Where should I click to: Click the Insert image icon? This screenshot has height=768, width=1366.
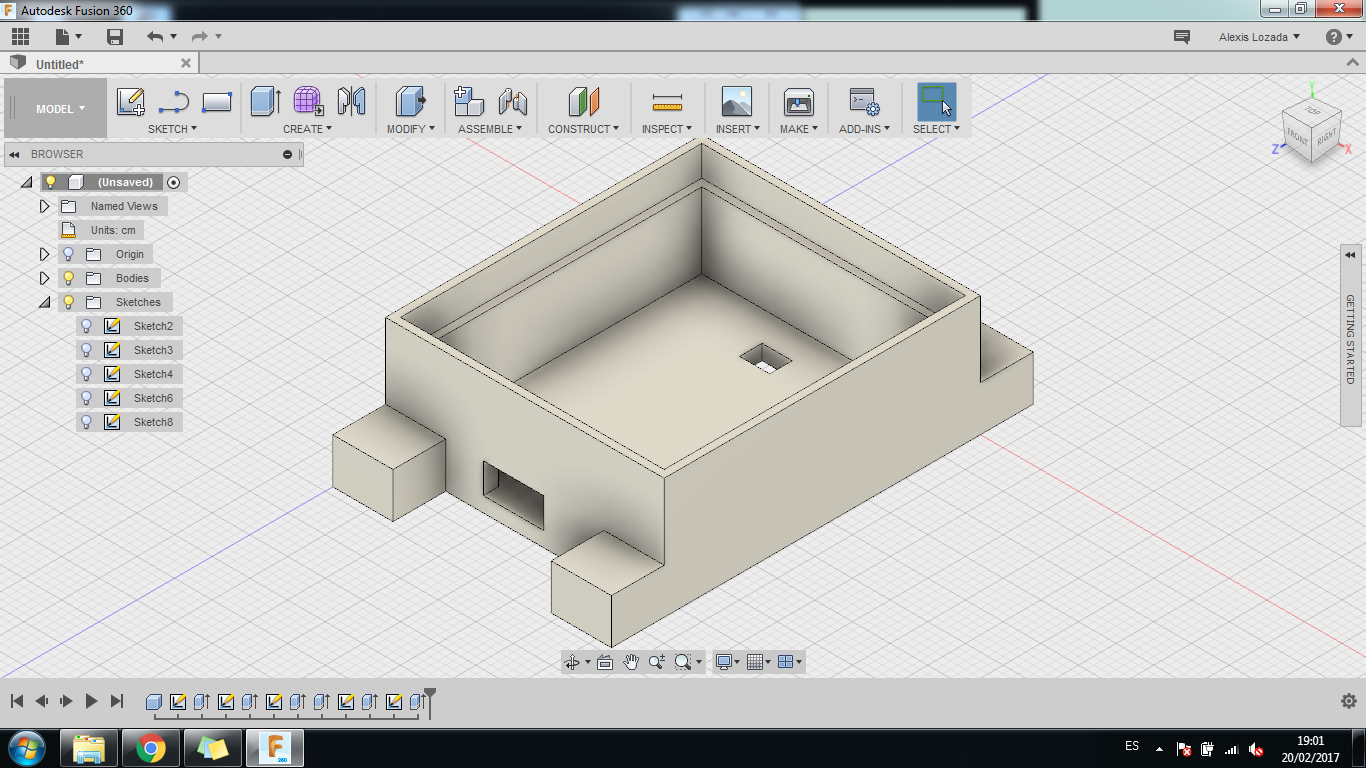(737, 101)
